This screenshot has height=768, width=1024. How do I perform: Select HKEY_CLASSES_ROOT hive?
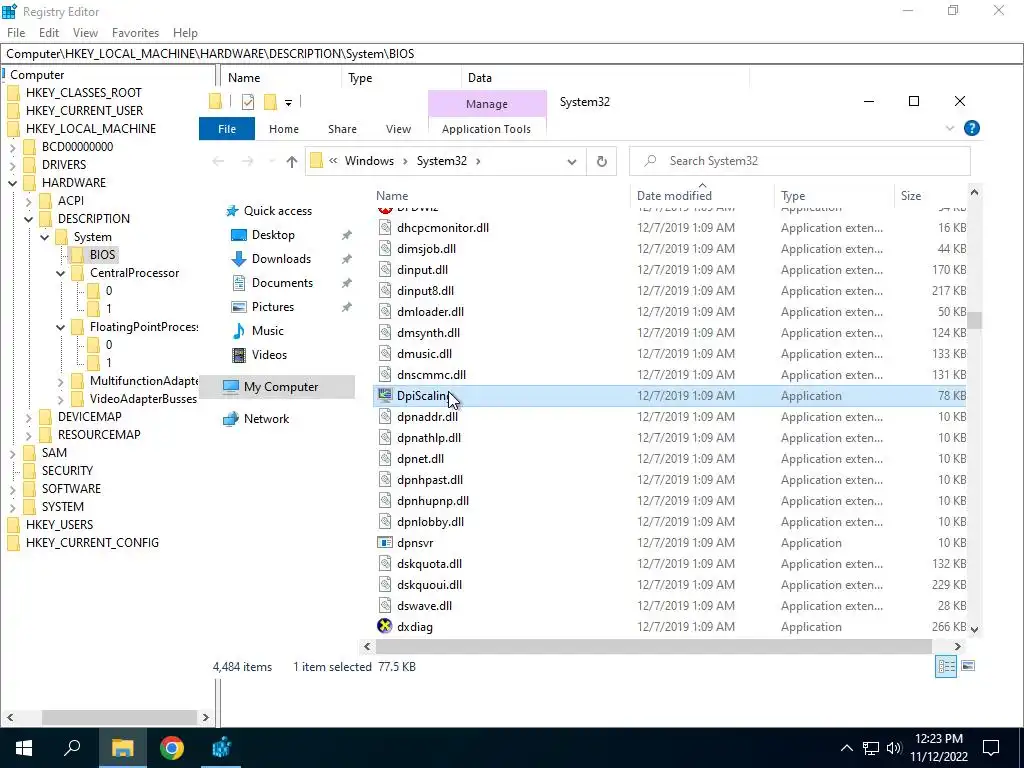tap(84, 93)
